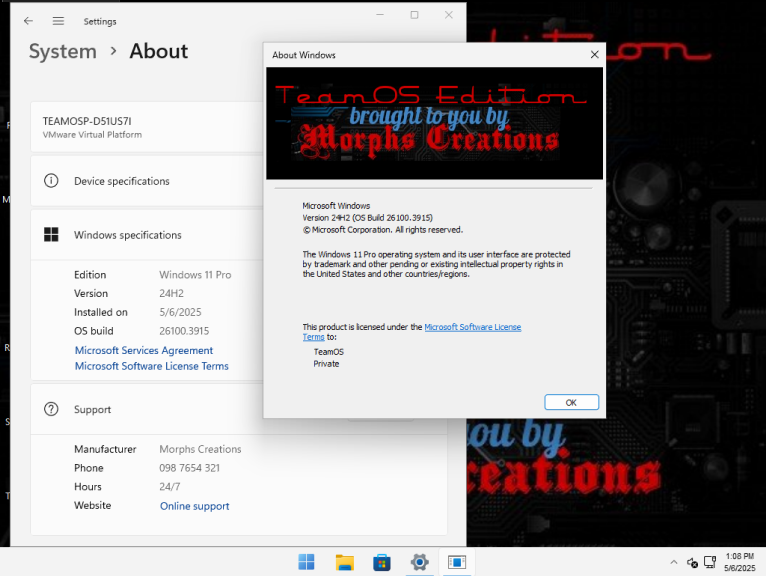The image size is (766, 576).
Task: Click the Edition value Windows 11 Pro
Action: [x=195, y=275]
